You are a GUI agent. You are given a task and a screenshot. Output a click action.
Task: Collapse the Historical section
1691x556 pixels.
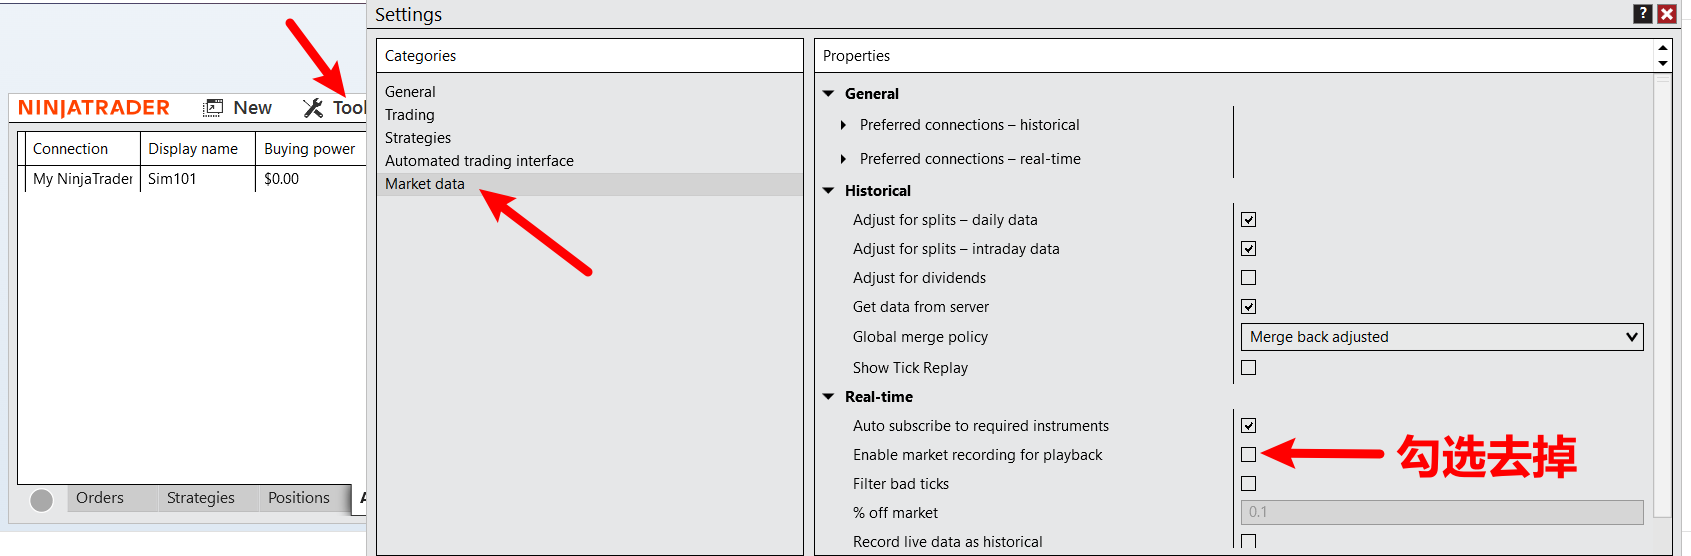pyautogui.click(x=828, y=191)
